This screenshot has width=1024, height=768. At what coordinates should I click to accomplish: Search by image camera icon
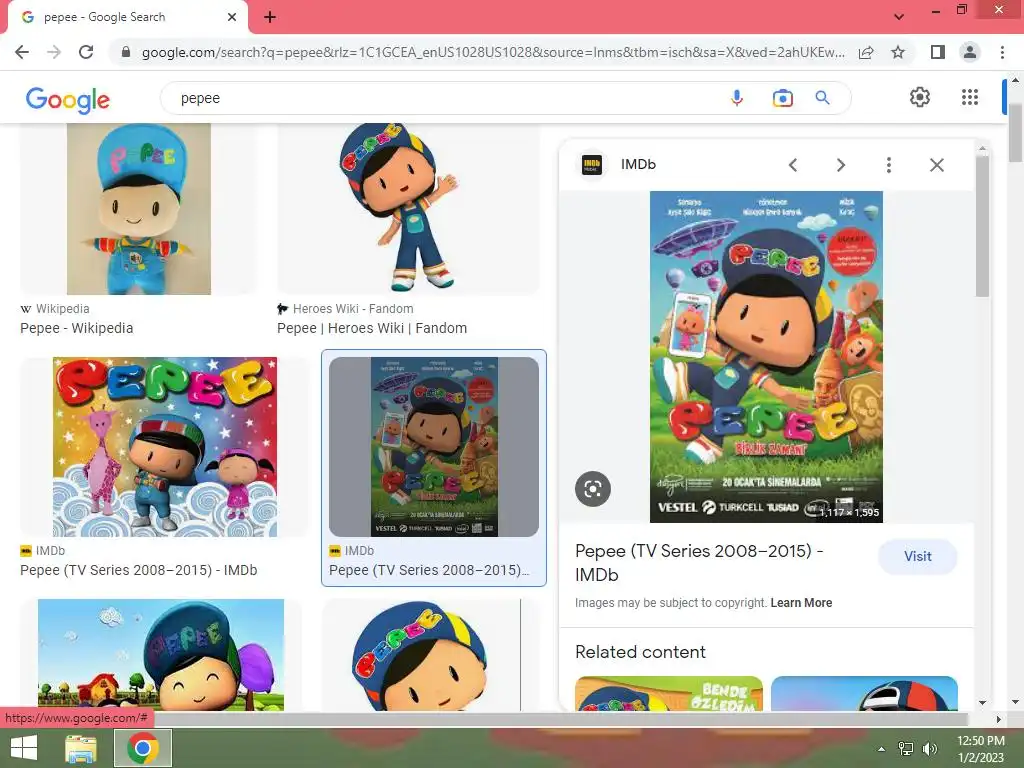point(782,98)
